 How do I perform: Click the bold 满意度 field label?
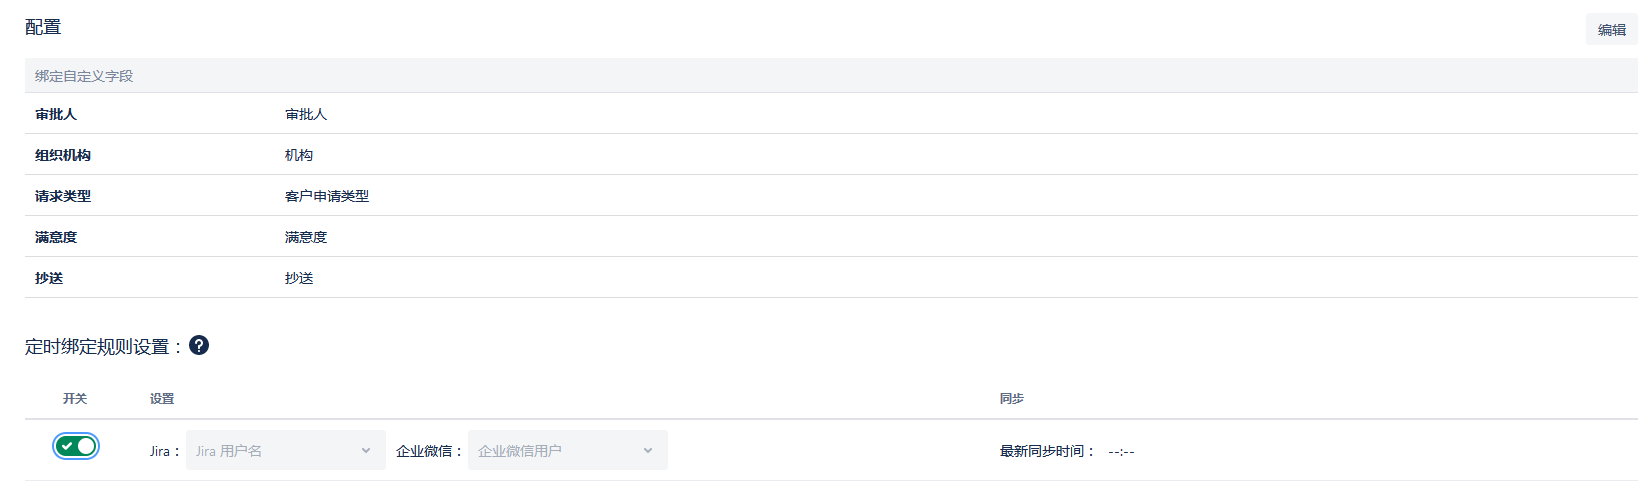56,238
